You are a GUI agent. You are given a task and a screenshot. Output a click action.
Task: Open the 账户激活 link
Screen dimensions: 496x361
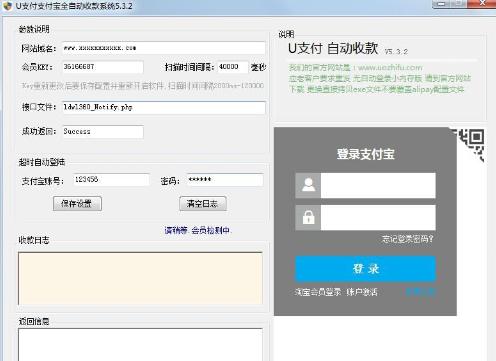pyautogui.click(x=362, y=292)
